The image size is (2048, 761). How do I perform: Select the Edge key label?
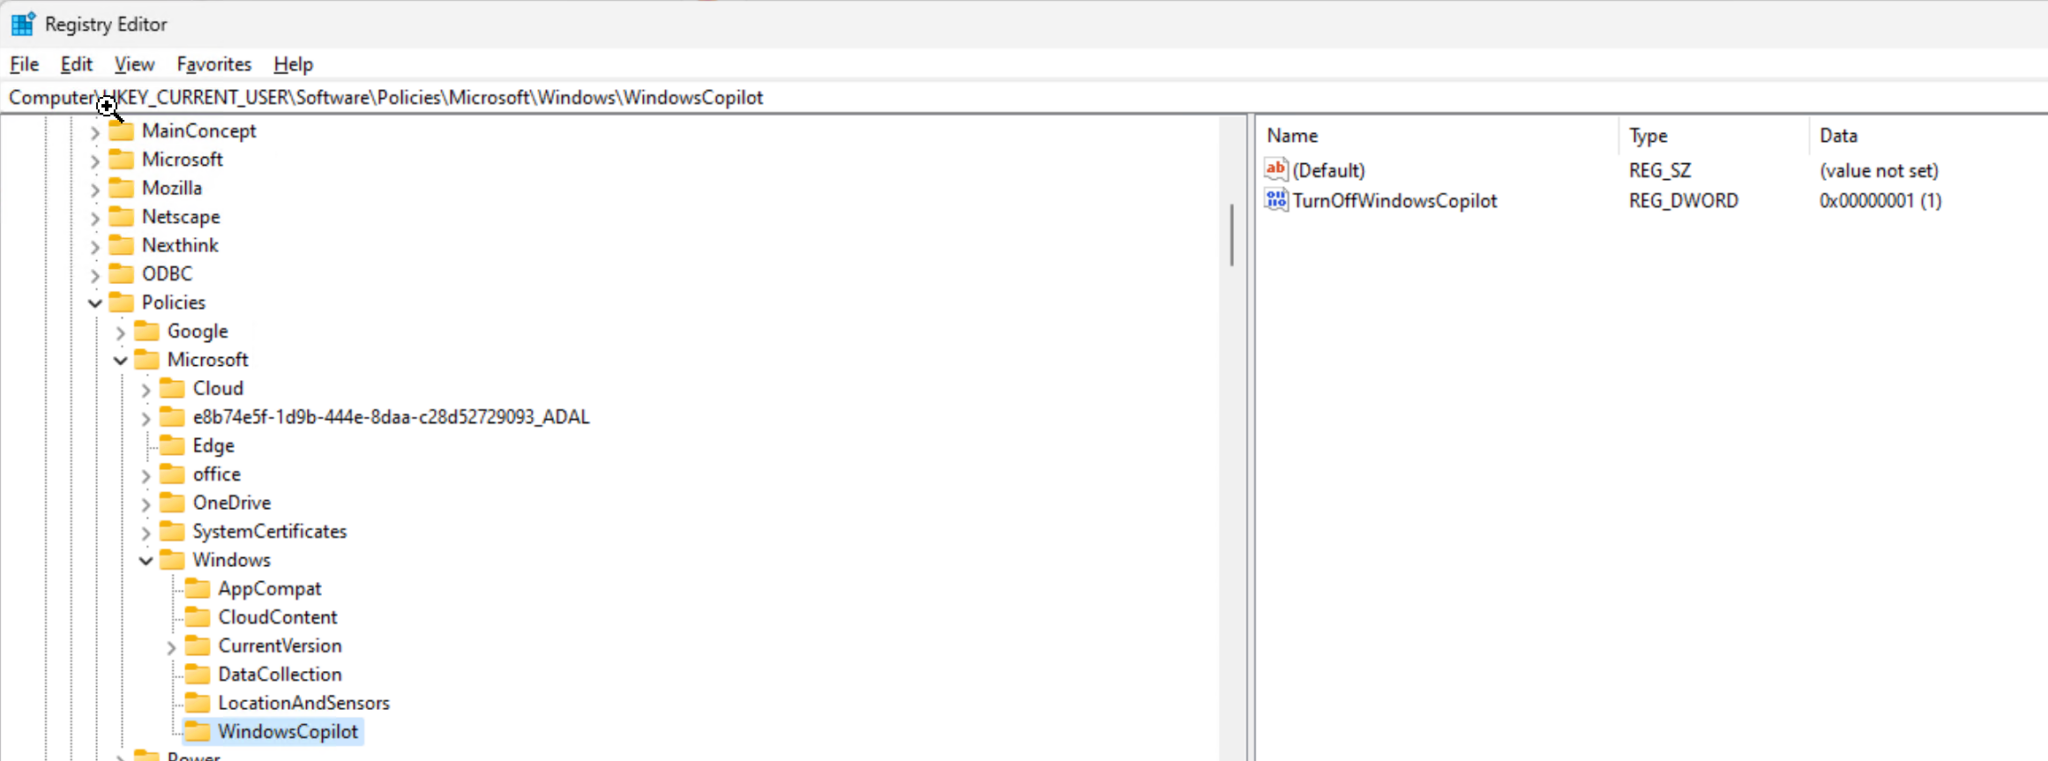214,445
